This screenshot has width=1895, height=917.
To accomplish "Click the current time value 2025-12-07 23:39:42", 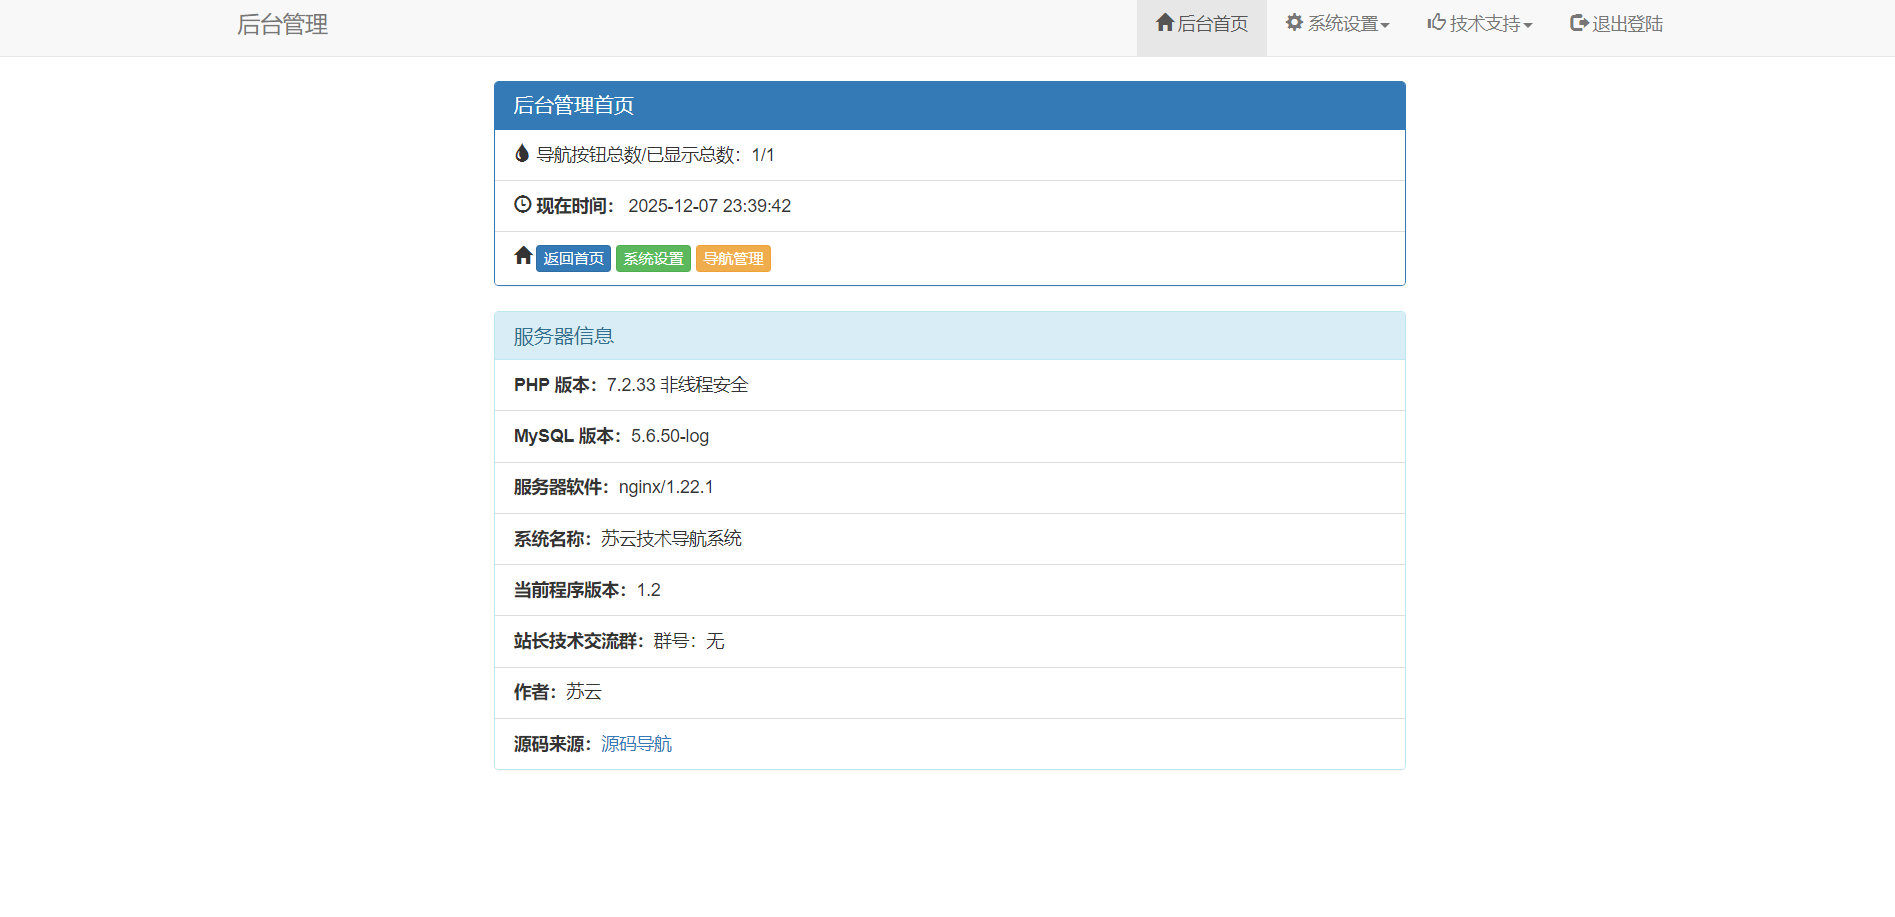I will 709,206.
